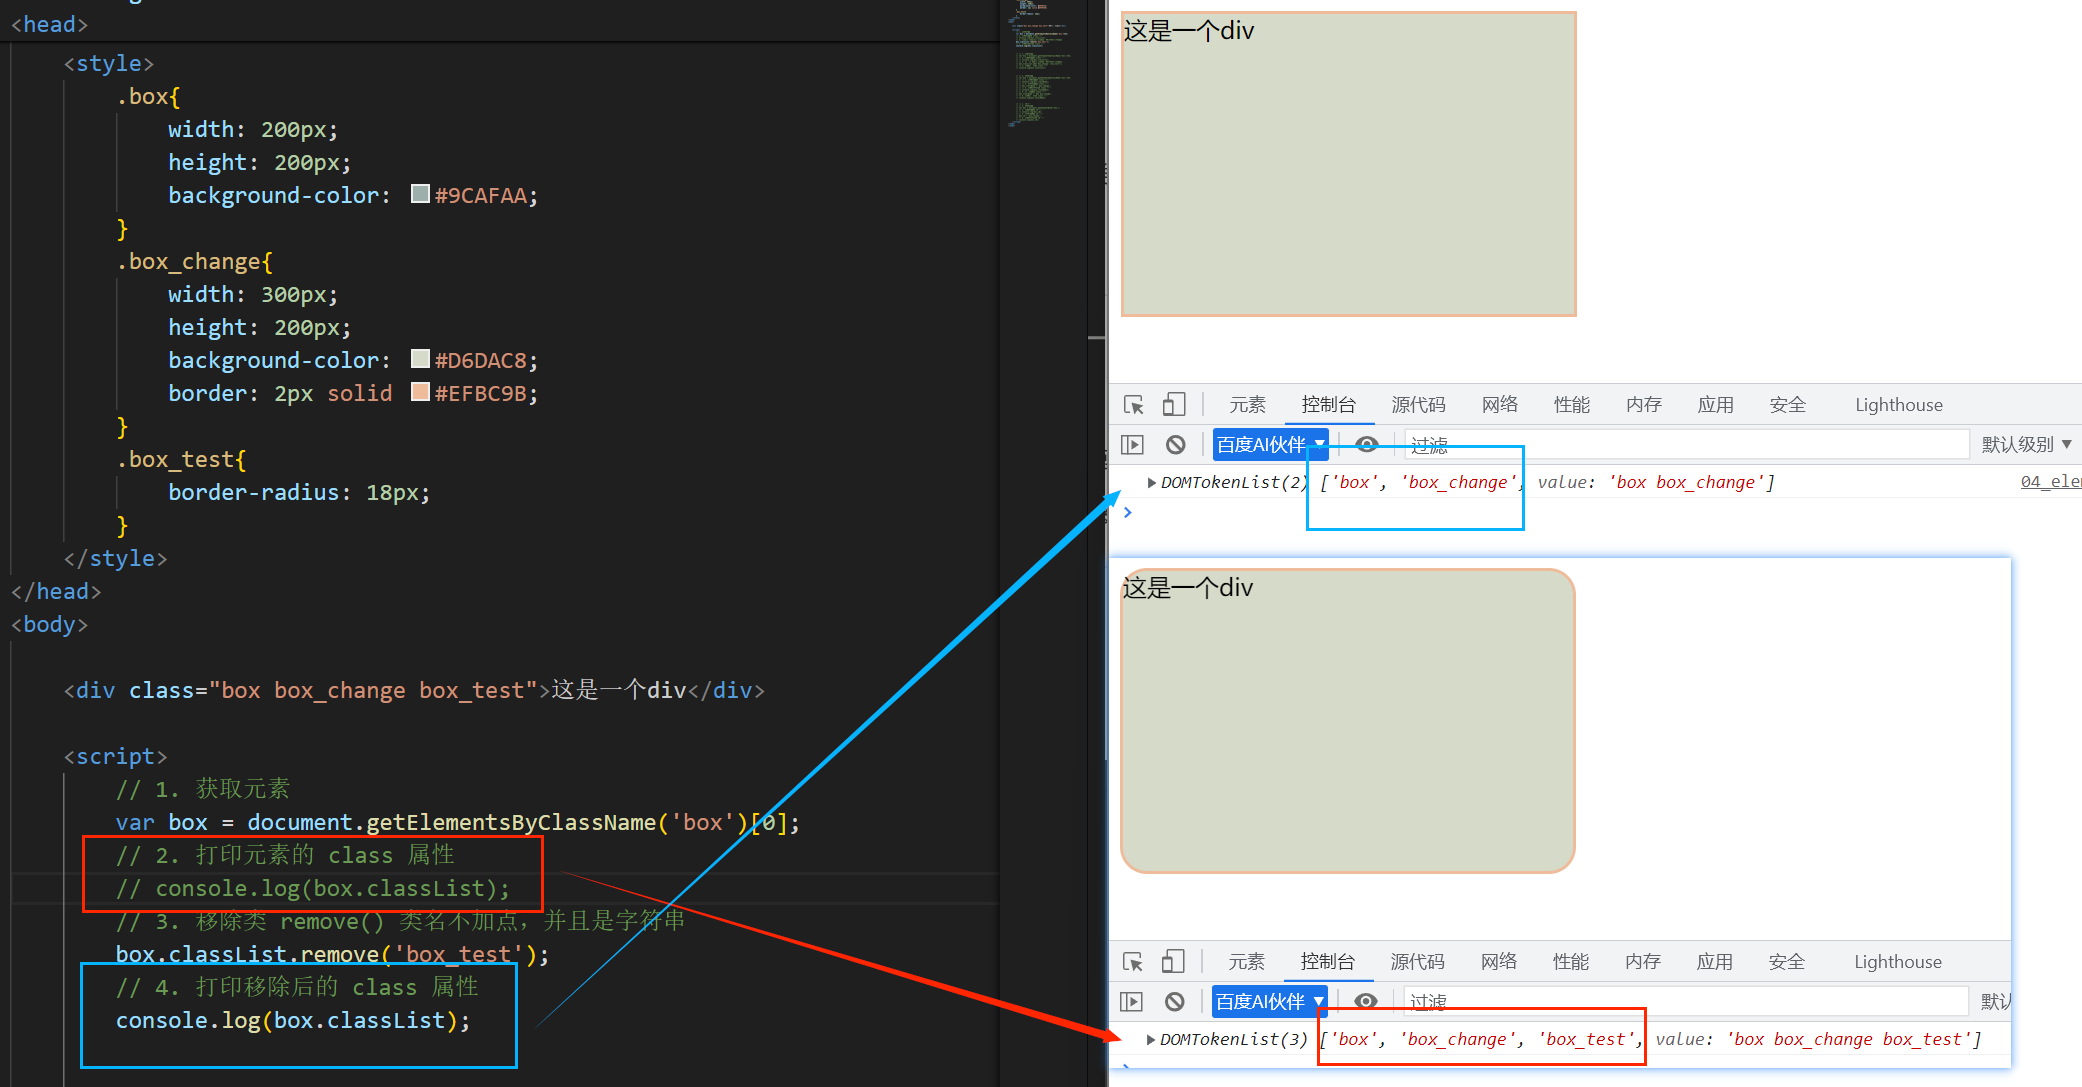Clear console in lower DevTools panel
This screenshot has width=2082, height=1087.
pyautogui.click(x=1175, y=1001)
